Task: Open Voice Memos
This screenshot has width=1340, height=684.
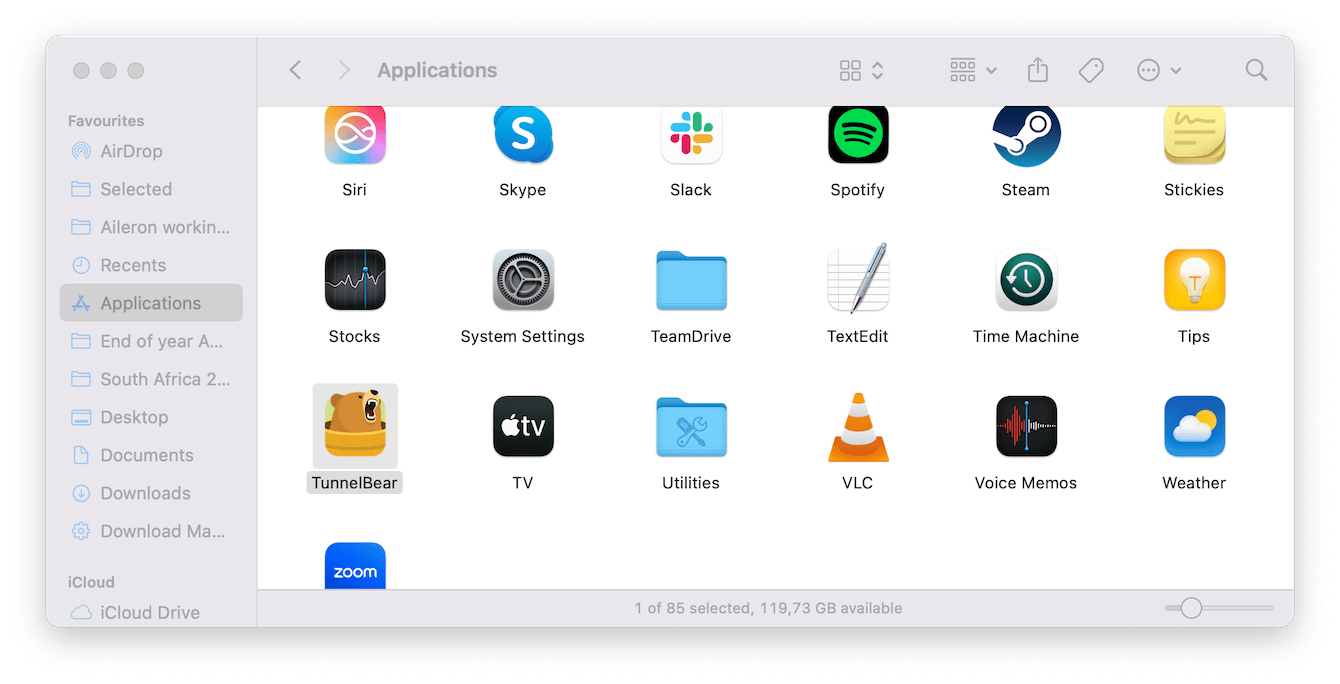Action: (x=1025, y=426)
